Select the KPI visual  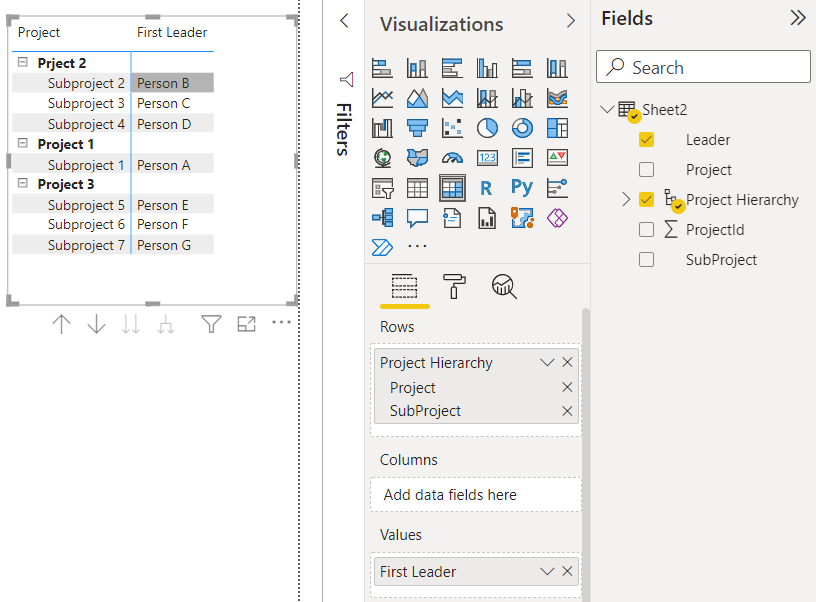[557, 158]
